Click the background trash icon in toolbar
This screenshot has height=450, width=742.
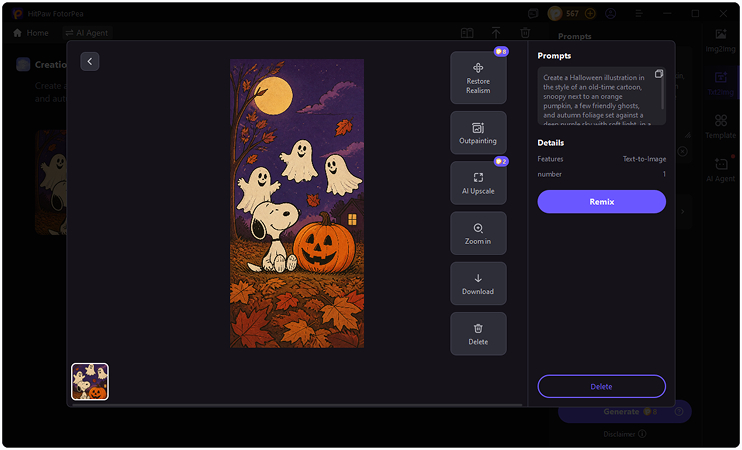(x=525, y=33)
